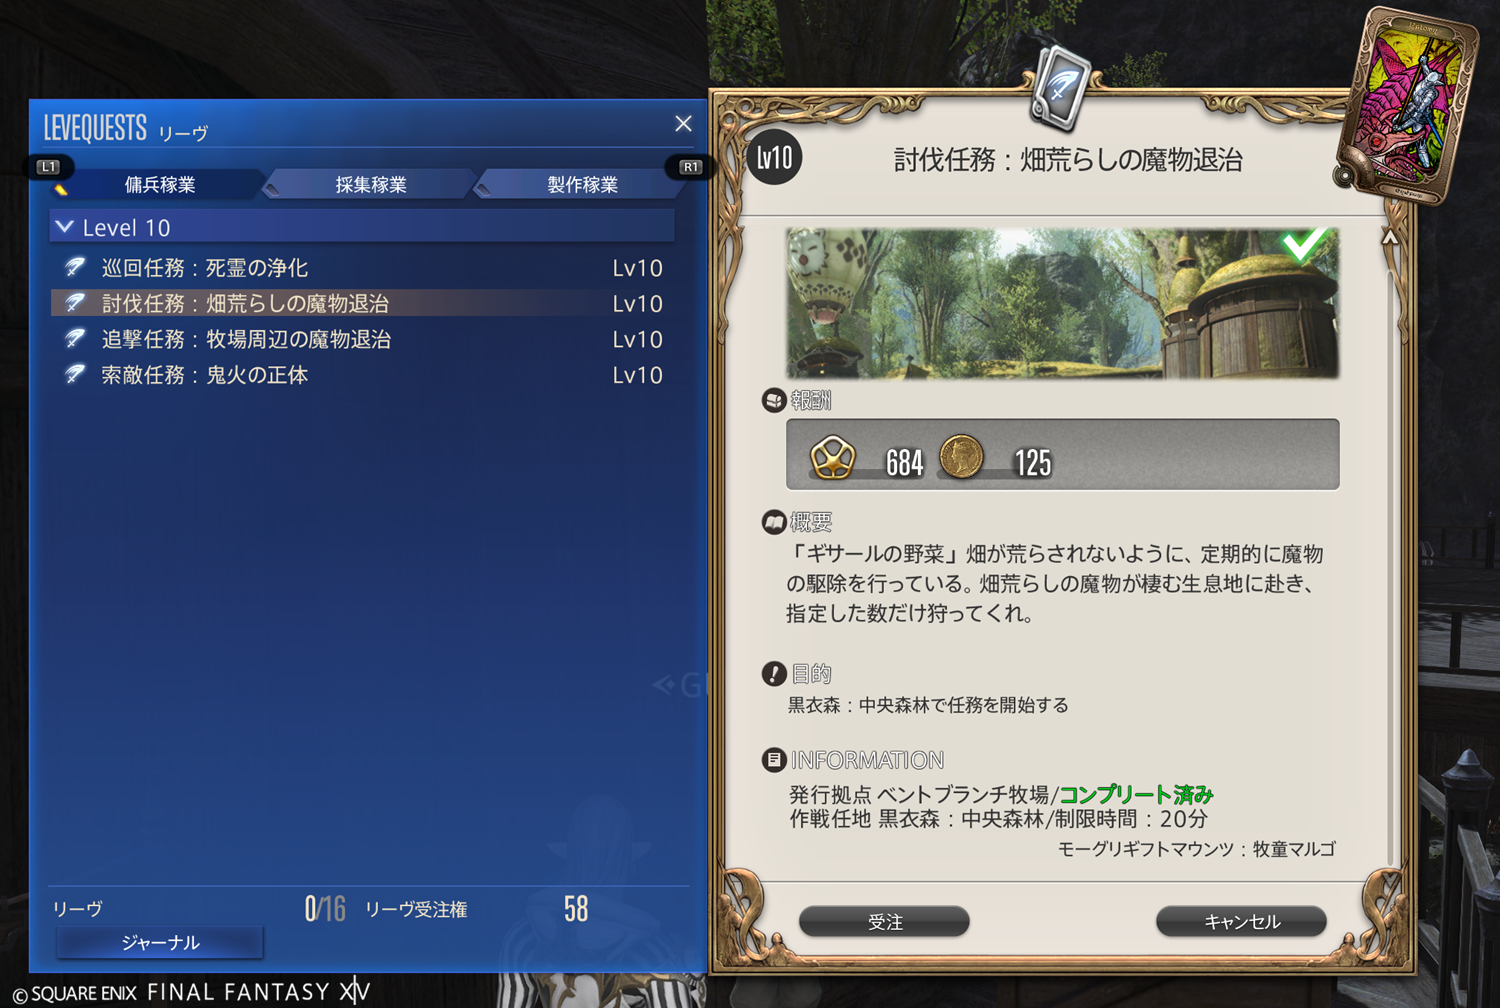Click the feather icon beside 巡回任務：死霊の浄化
1500x1008 pixels.
click(x=75, y=267)
